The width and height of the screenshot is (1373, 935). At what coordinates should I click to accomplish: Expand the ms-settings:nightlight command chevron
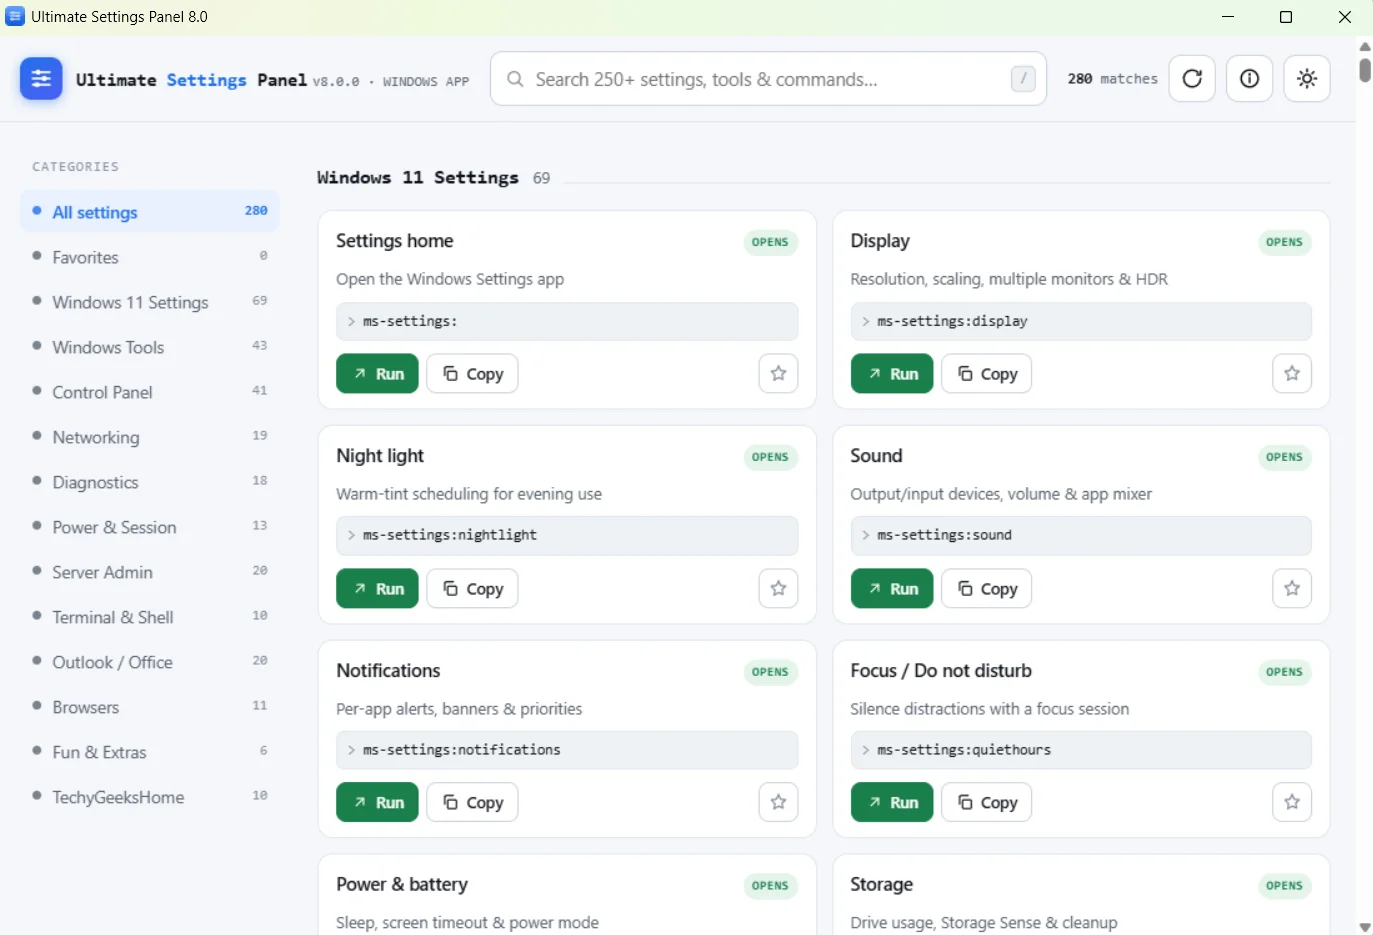click(351, 536)
